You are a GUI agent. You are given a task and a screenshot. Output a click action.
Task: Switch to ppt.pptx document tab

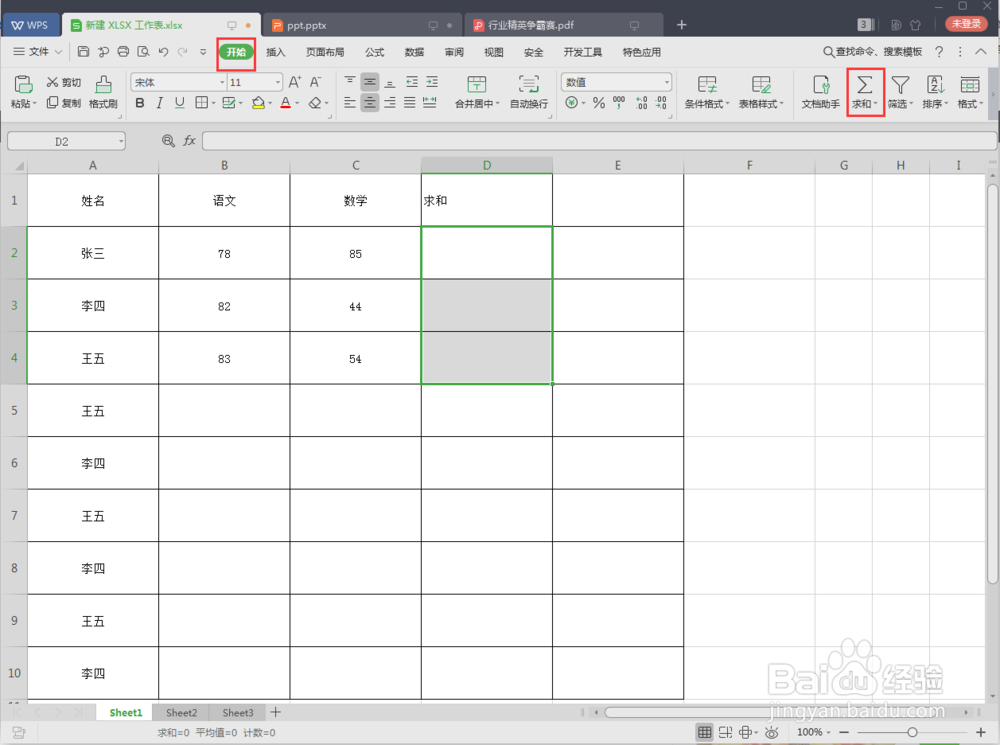pos(362,25)
